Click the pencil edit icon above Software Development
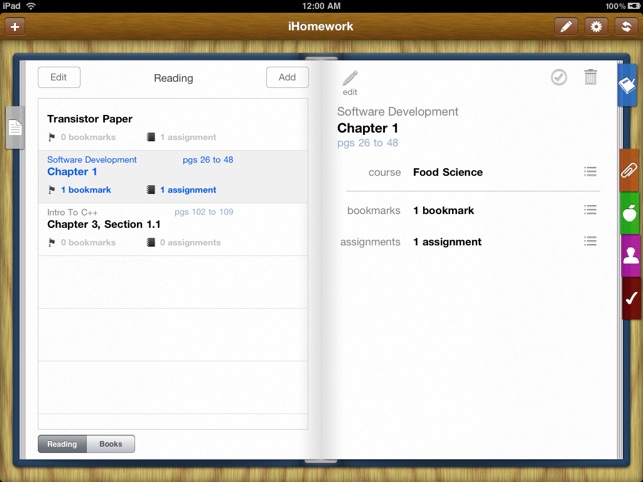Screen dimensions: 643x482 point(350,83)
